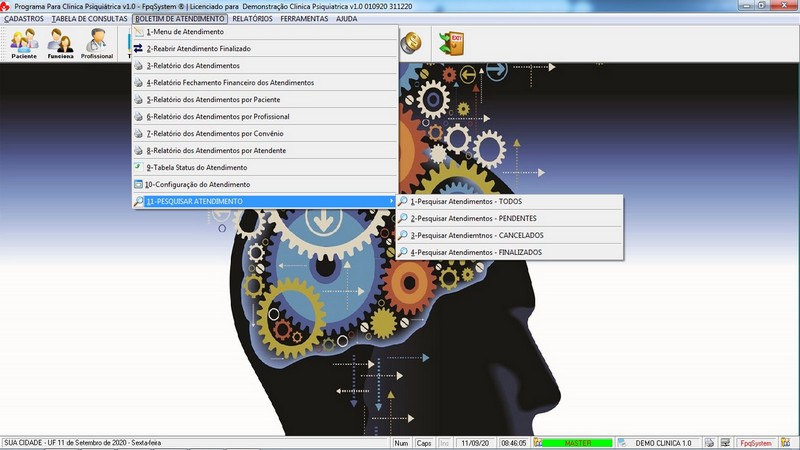Click the gold coin finance toolbar icon
Image resolution: width=800 pixels, height=450 pixels.
coord(411,43)
